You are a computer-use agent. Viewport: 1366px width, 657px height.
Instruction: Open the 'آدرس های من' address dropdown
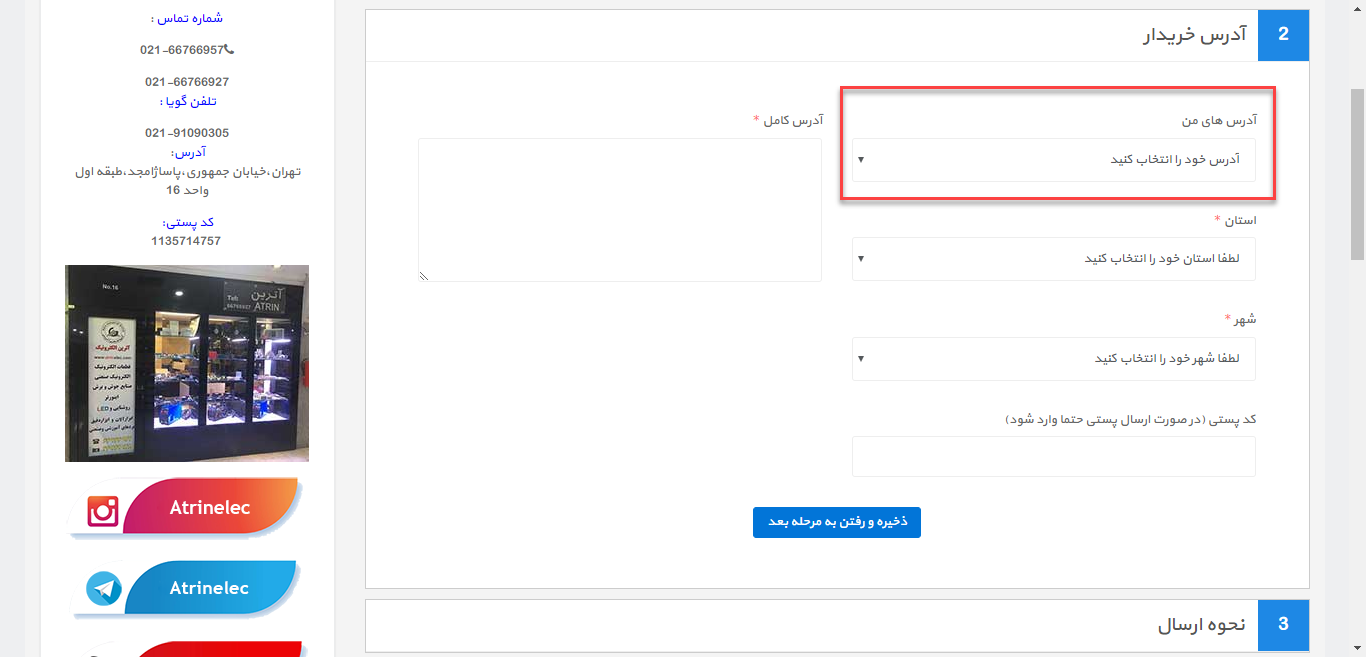(1054, 160)
